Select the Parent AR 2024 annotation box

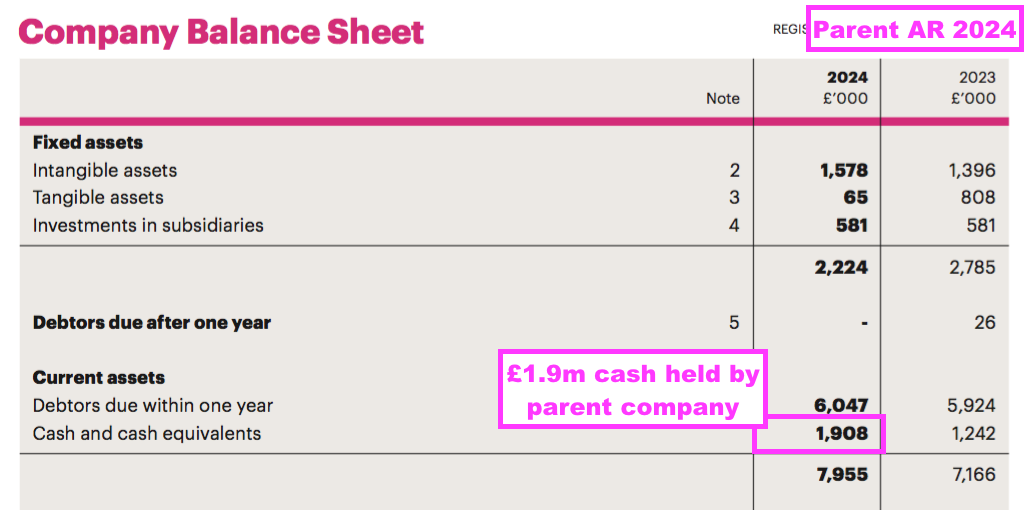[915, 29]
